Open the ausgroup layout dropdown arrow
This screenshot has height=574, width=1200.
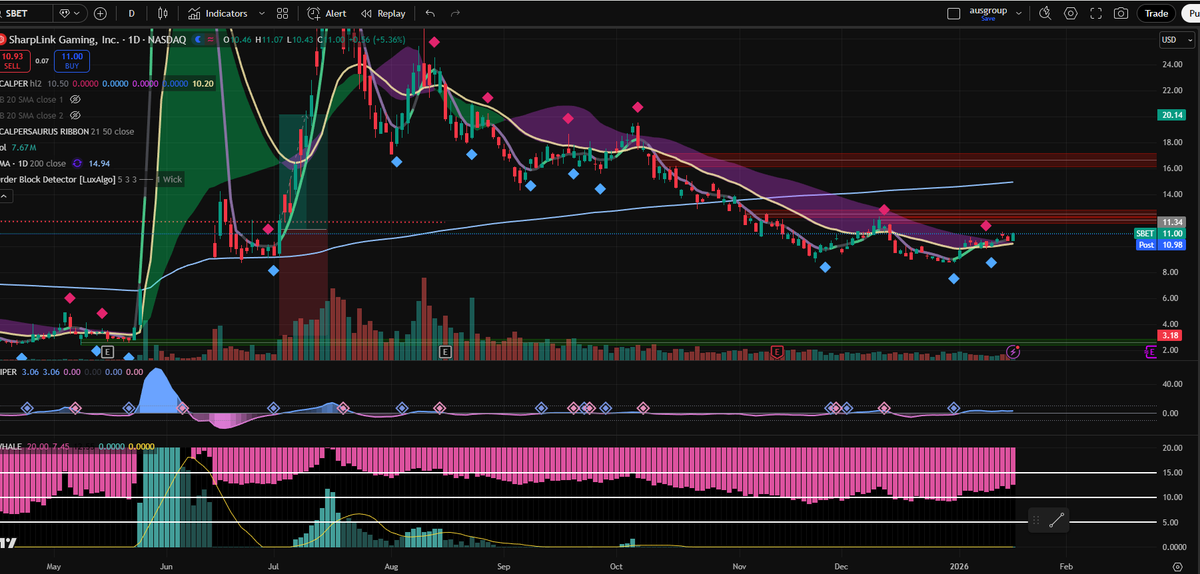[x=1019, y=13]
